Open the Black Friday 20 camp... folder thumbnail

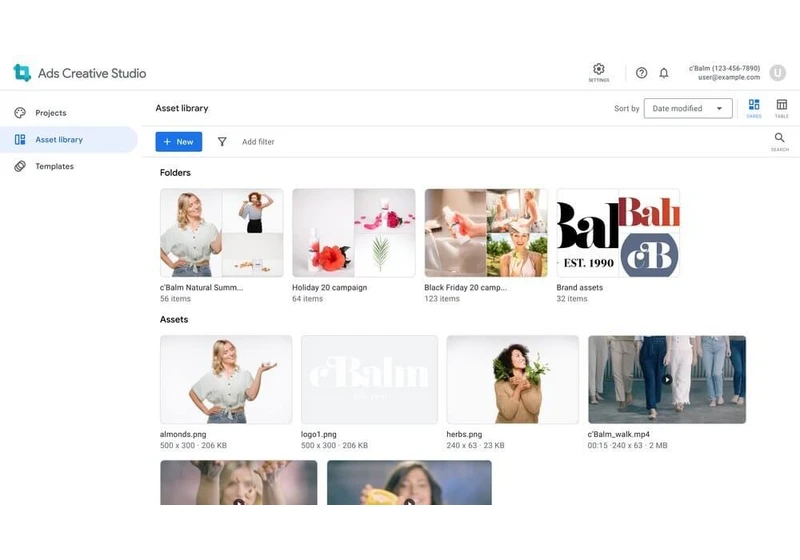pyautogui.click(x=486, y=233)
